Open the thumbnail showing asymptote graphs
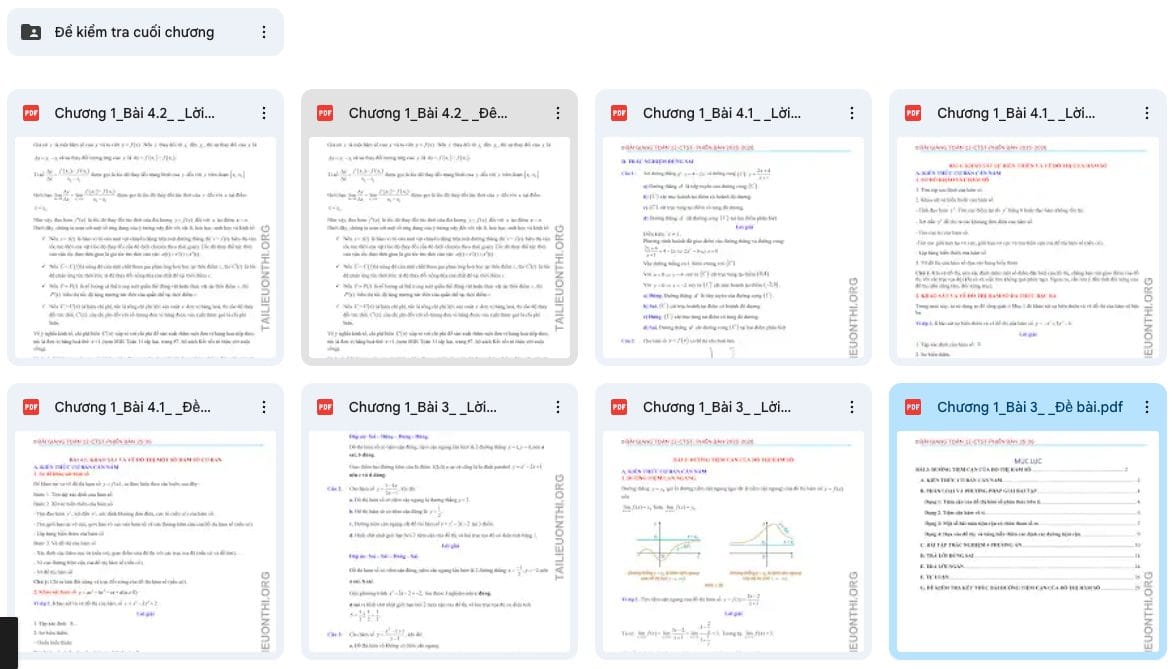Screen dimensions: 1174x669 pyautogui.click(x=733, y=542)
